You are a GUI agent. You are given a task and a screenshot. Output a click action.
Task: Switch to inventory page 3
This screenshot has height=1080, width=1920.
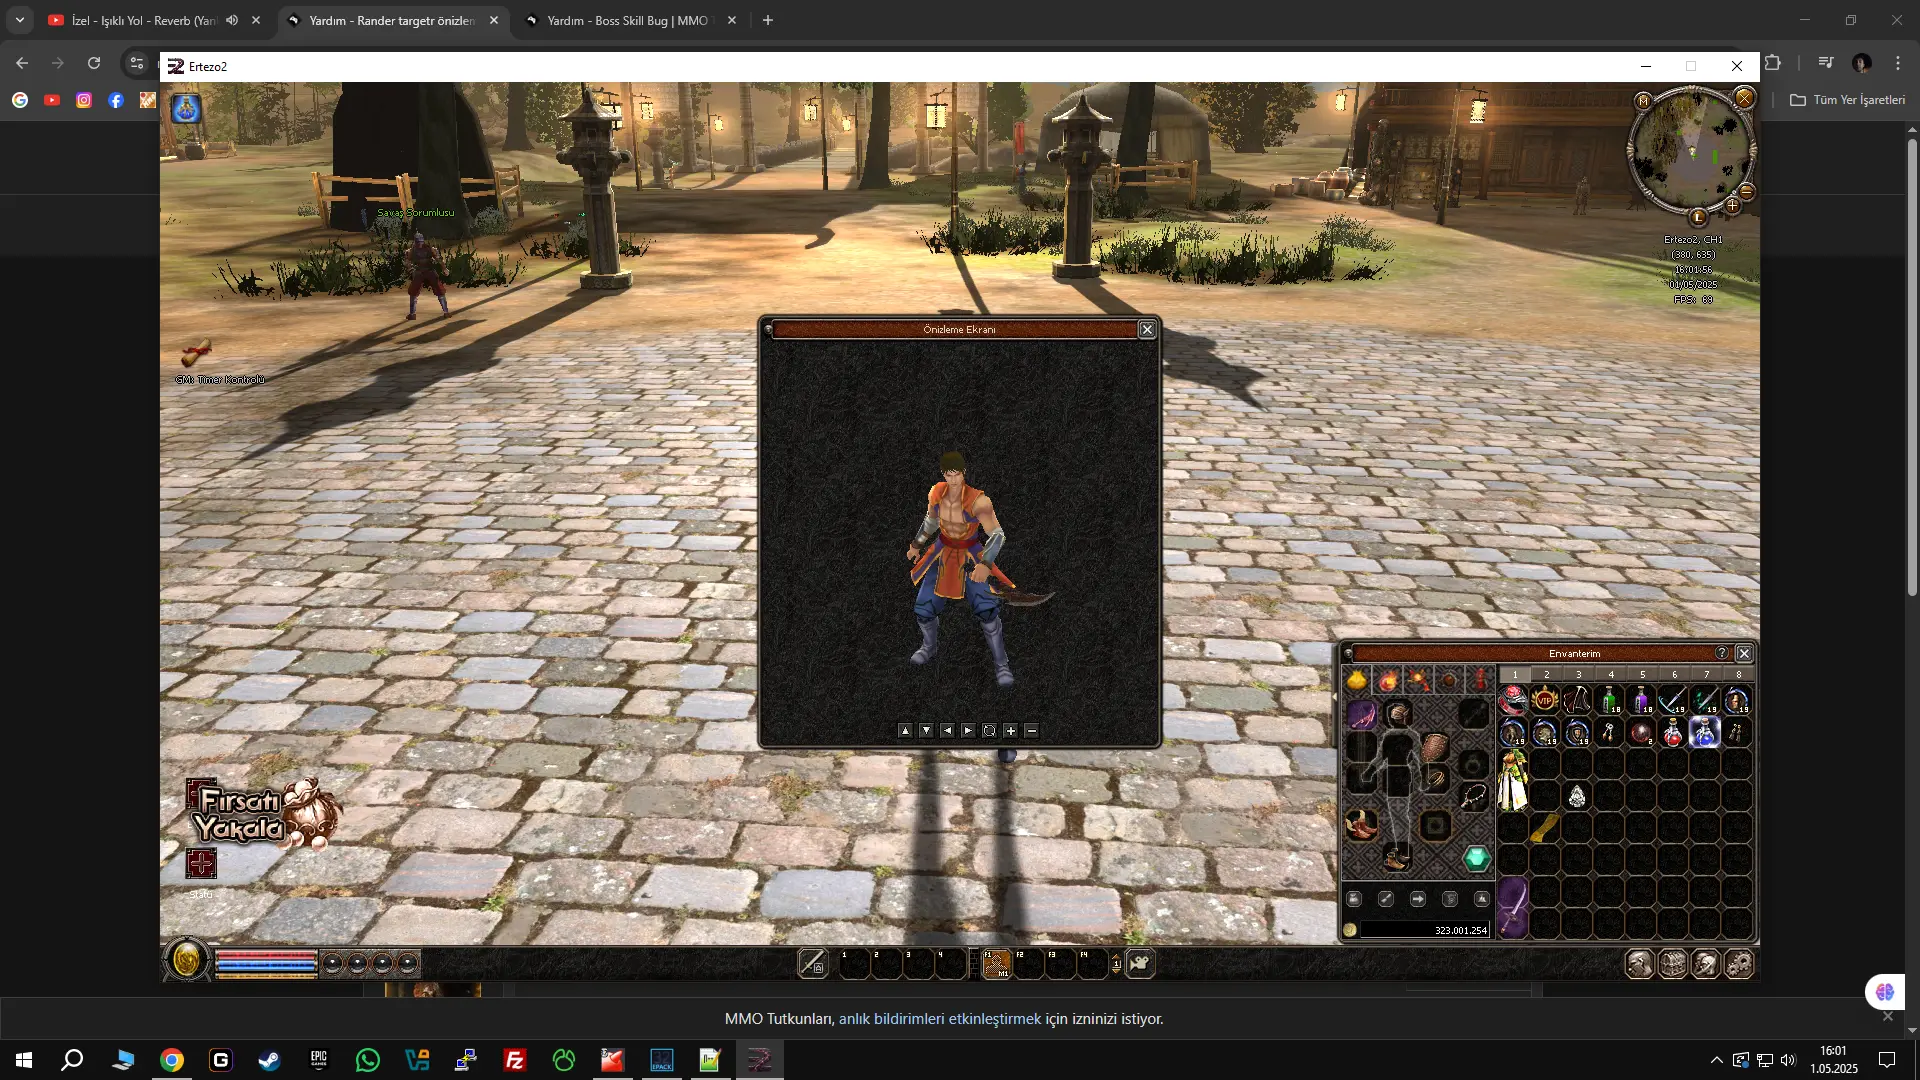[1579, 674]
